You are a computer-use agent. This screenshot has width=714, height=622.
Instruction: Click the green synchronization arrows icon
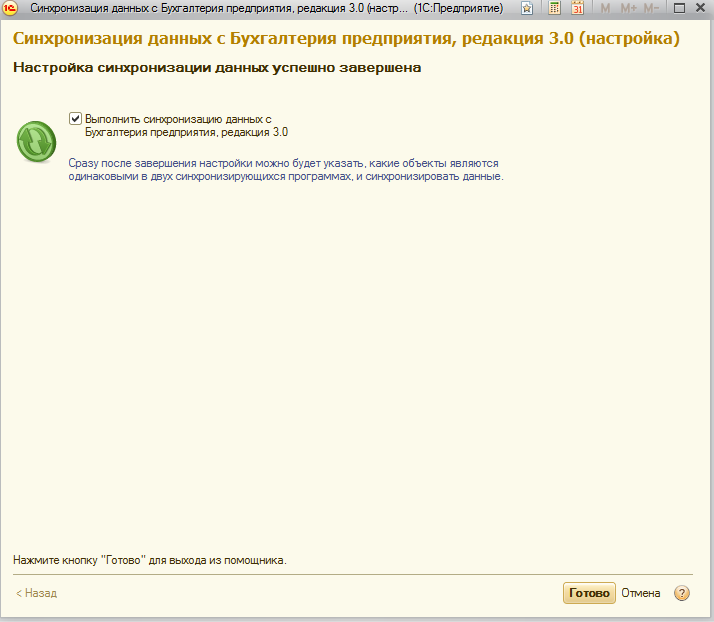(36, 142)
